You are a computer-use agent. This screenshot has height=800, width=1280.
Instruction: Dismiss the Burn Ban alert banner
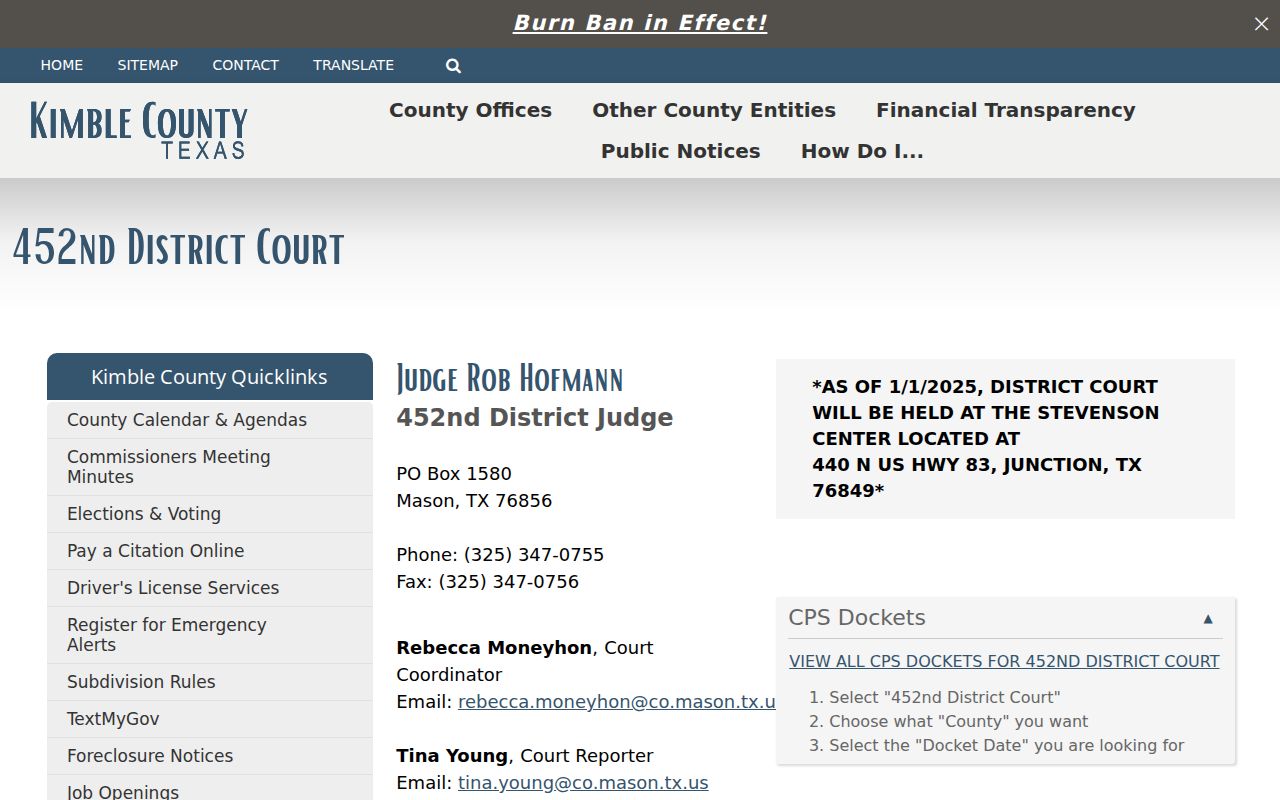[1261, 24]
